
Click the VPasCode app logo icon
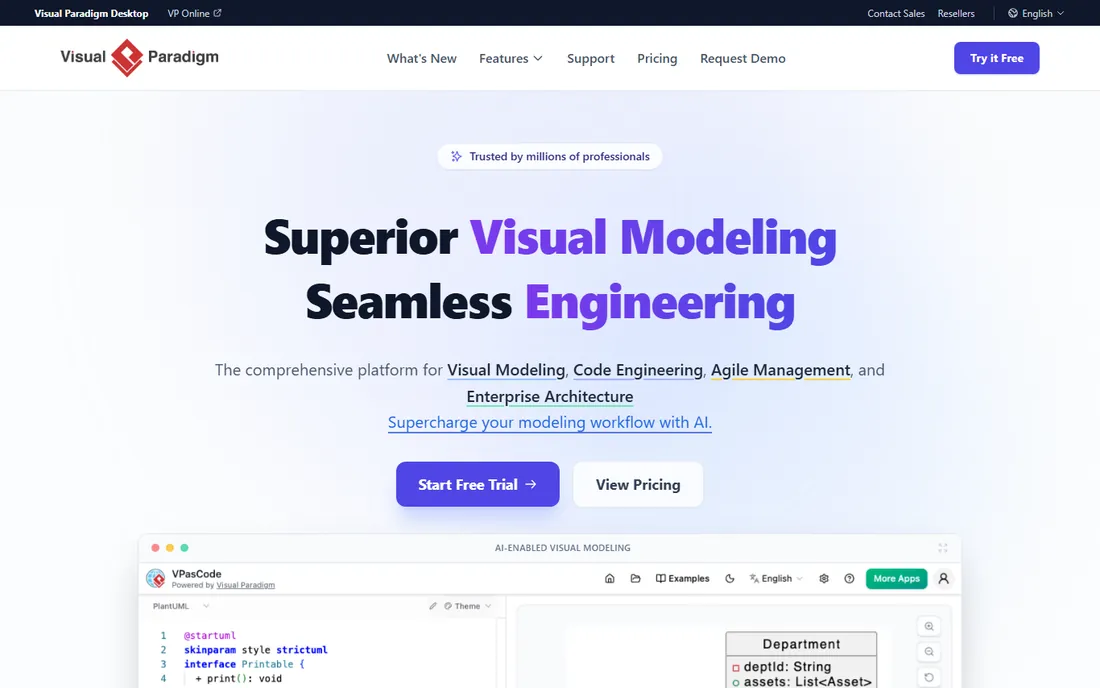156,579
